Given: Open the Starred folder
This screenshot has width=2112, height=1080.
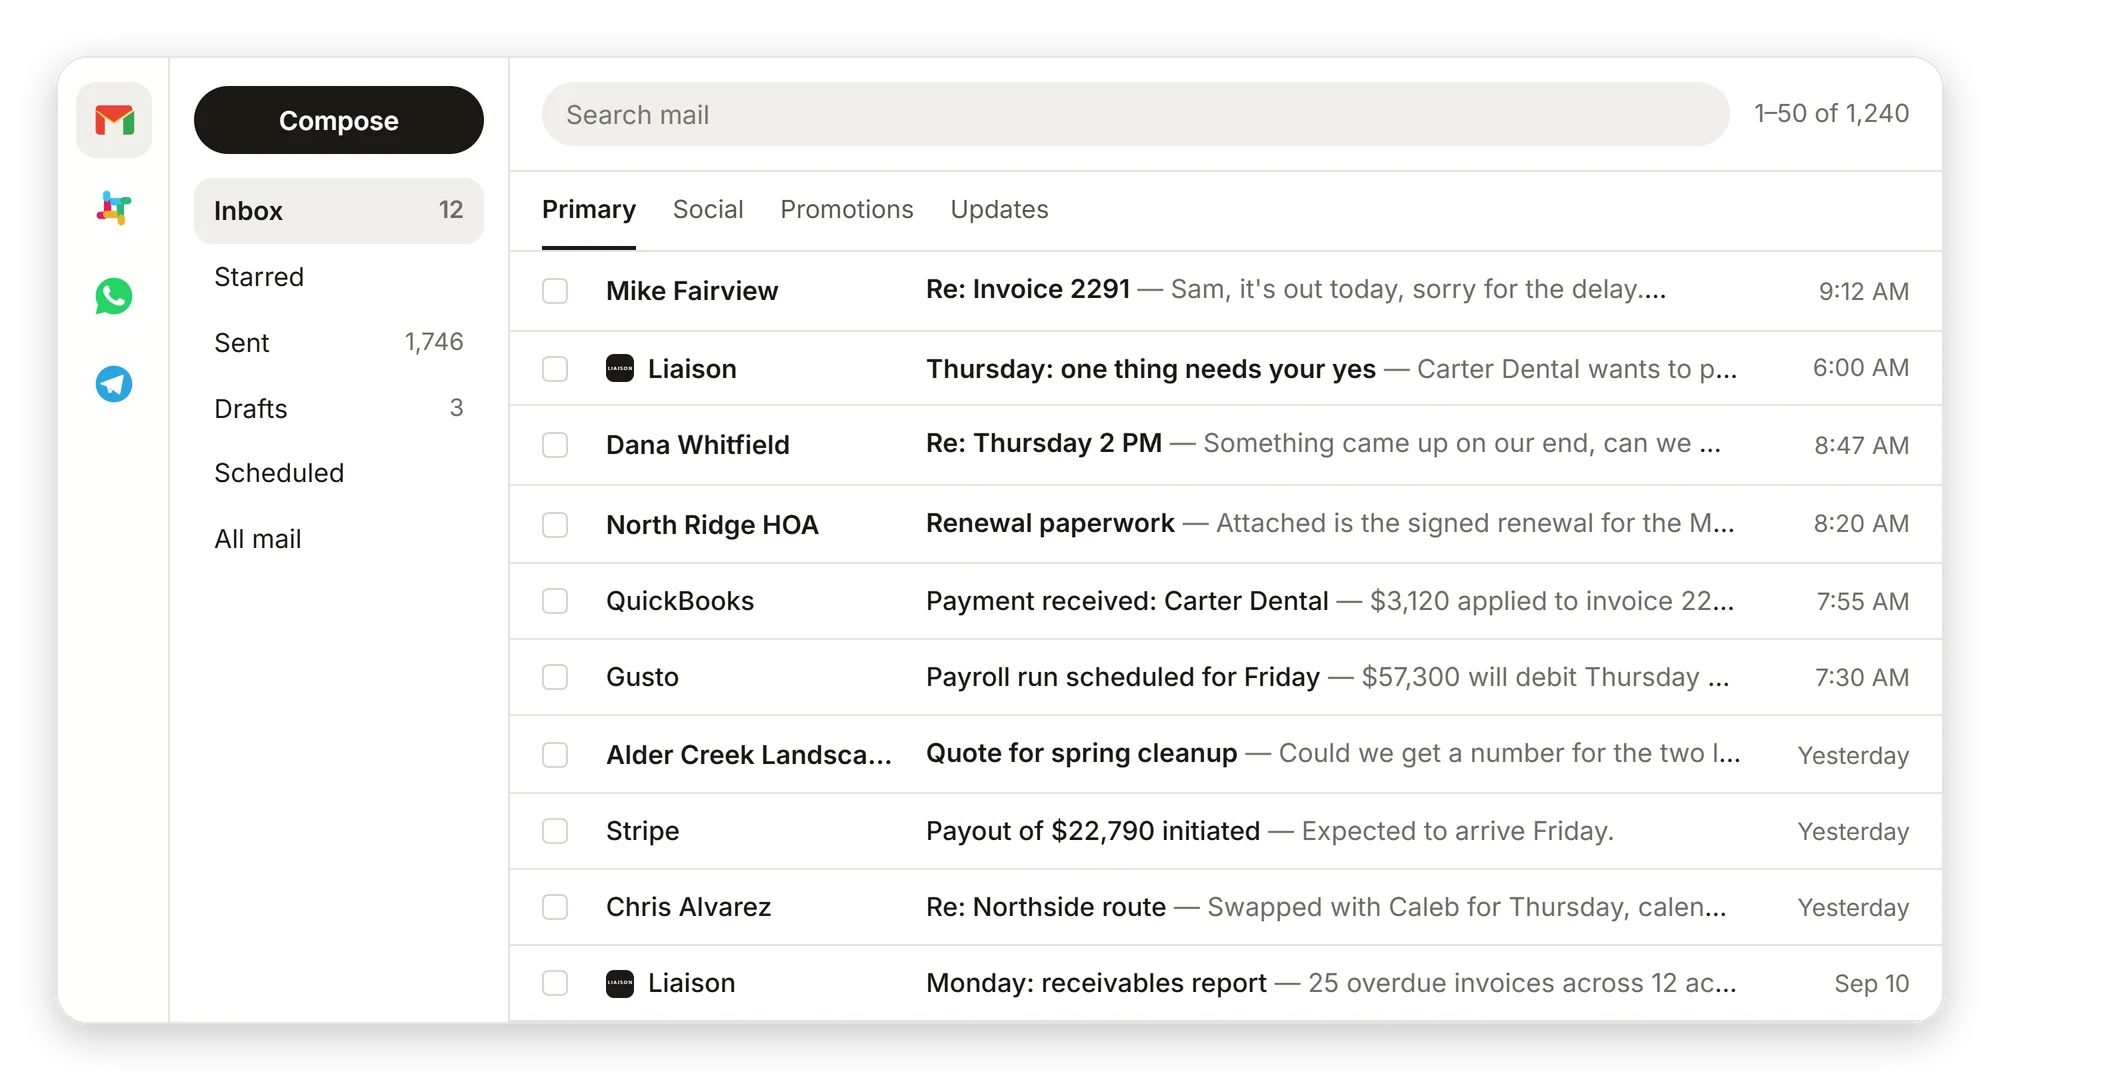Looking at the screenshot, I should (x=339, y=277).
